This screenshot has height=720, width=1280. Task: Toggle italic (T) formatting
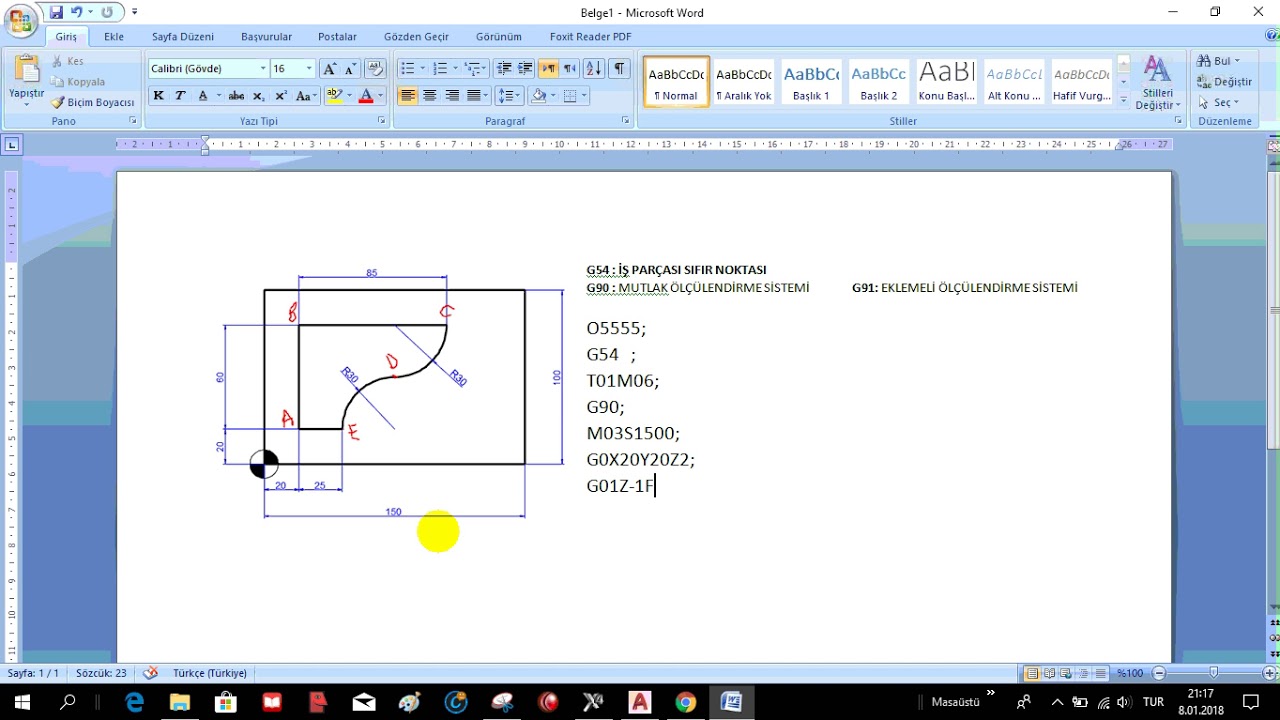tap(180, 96)
